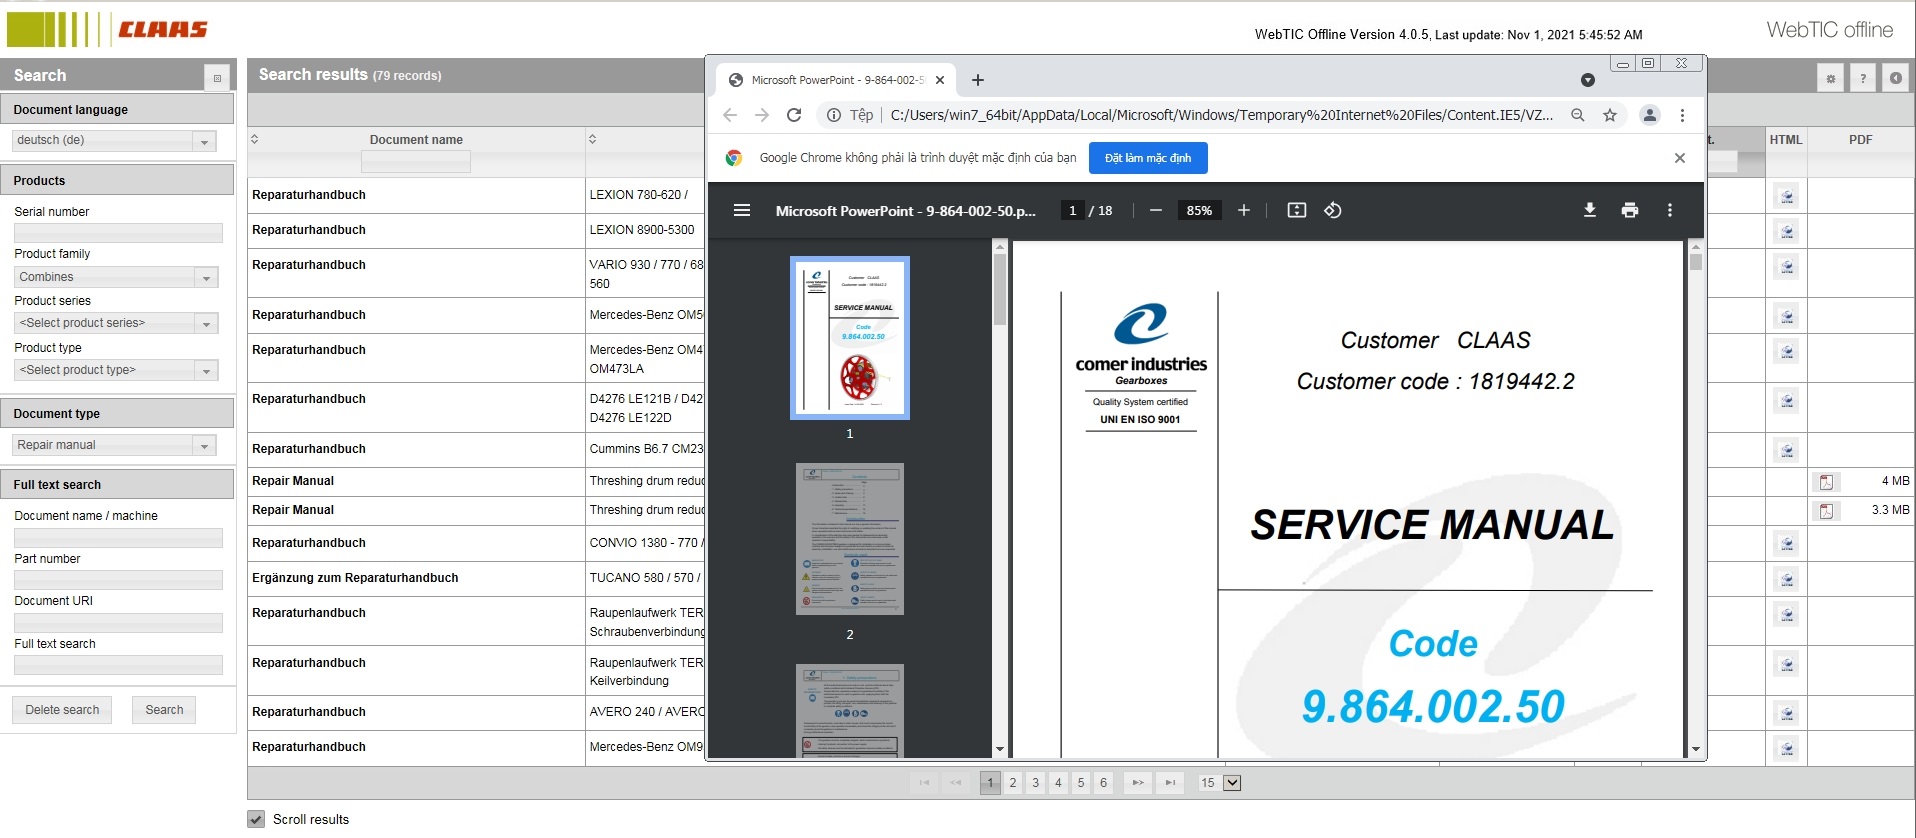Toggle the Scroll results checkbox
The image size is (1916, 838).
coord(256,819)
